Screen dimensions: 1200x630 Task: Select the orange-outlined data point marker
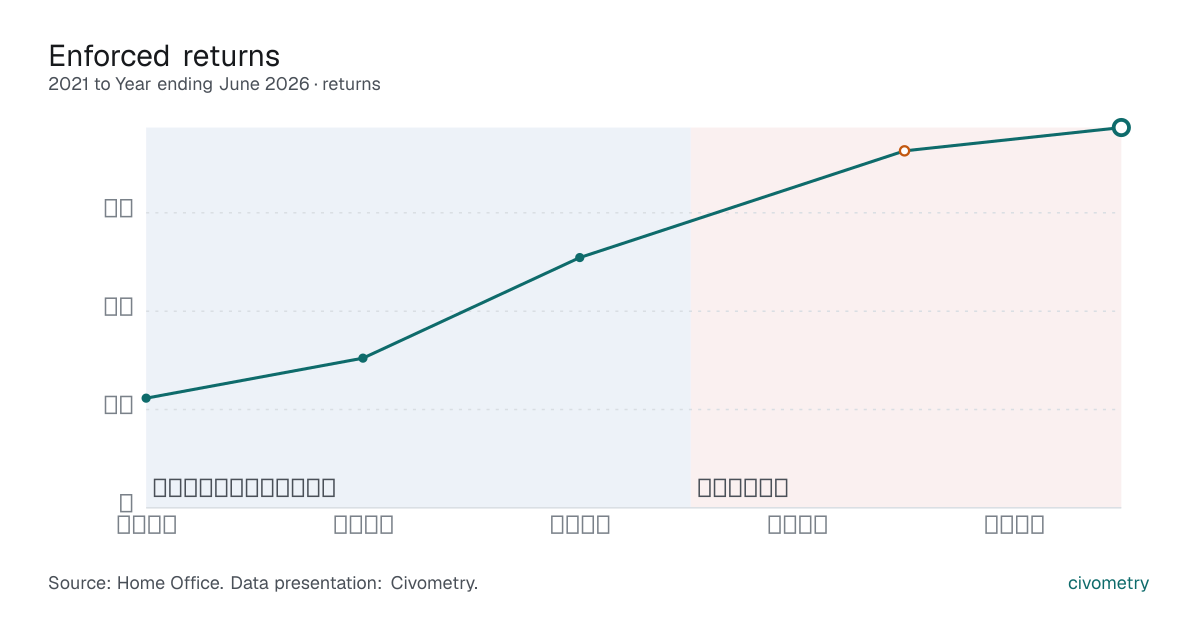pyautogui.click(x=904, y=151)
